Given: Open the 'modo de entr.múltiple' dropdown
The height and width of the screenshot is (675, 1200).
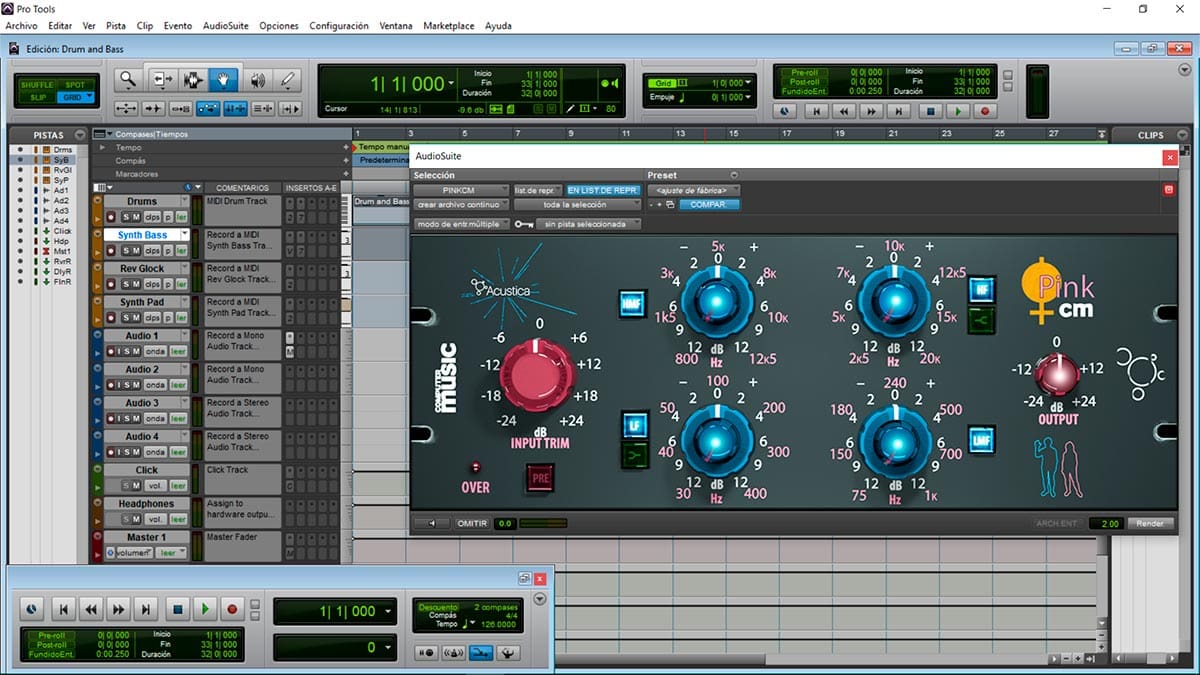Looking at the screenshot, I should click(462, 224).
